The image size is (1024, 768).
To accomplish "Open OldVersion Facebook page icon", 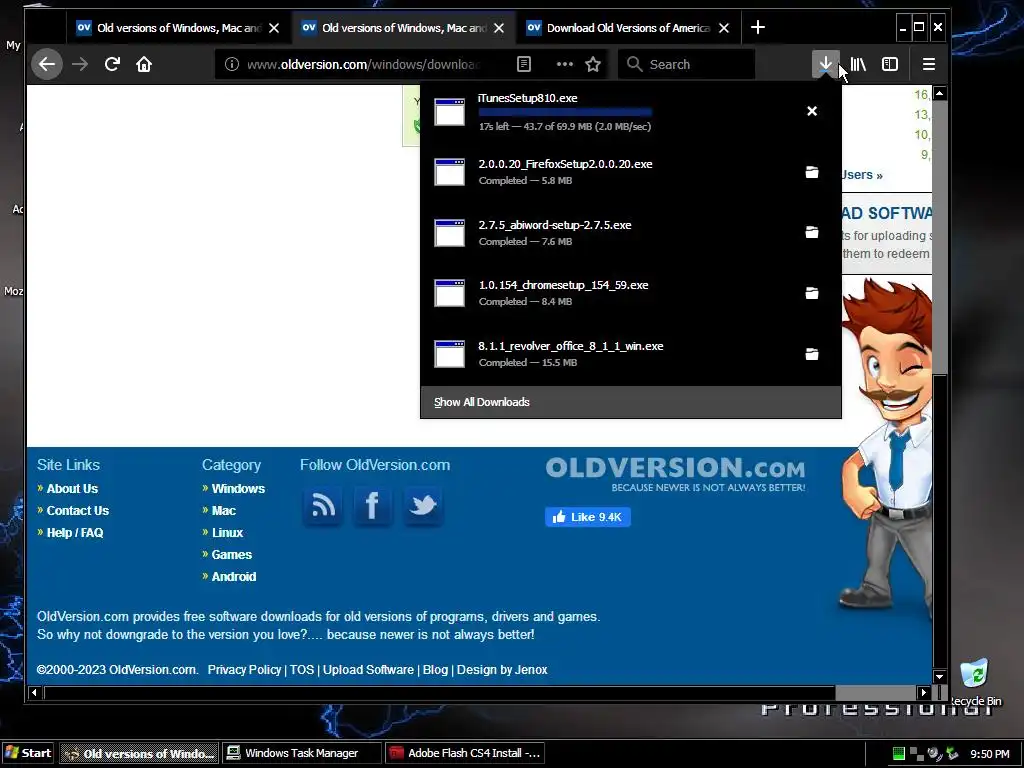I will (373, 506).
